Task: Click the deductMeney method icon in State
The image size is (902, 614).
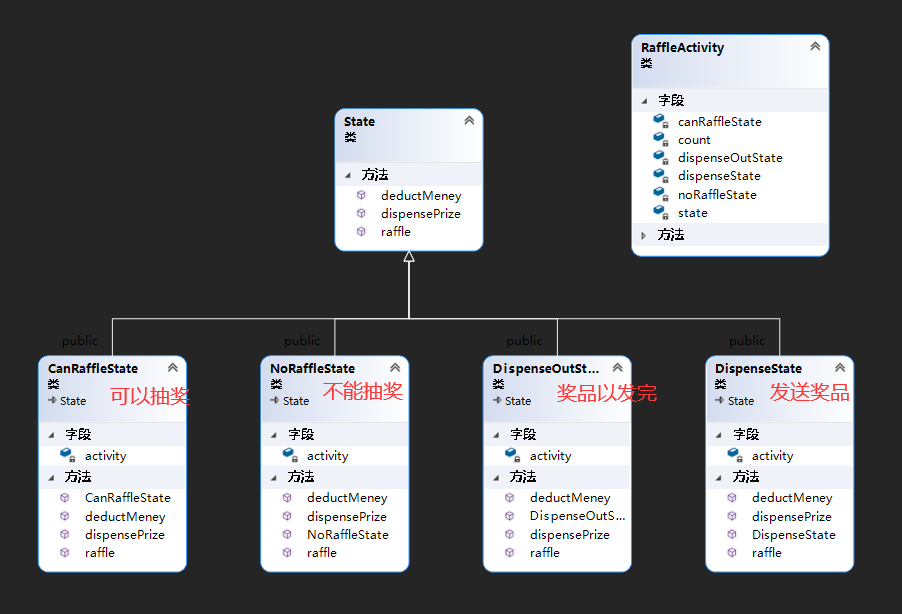Action: coord(361,195)
